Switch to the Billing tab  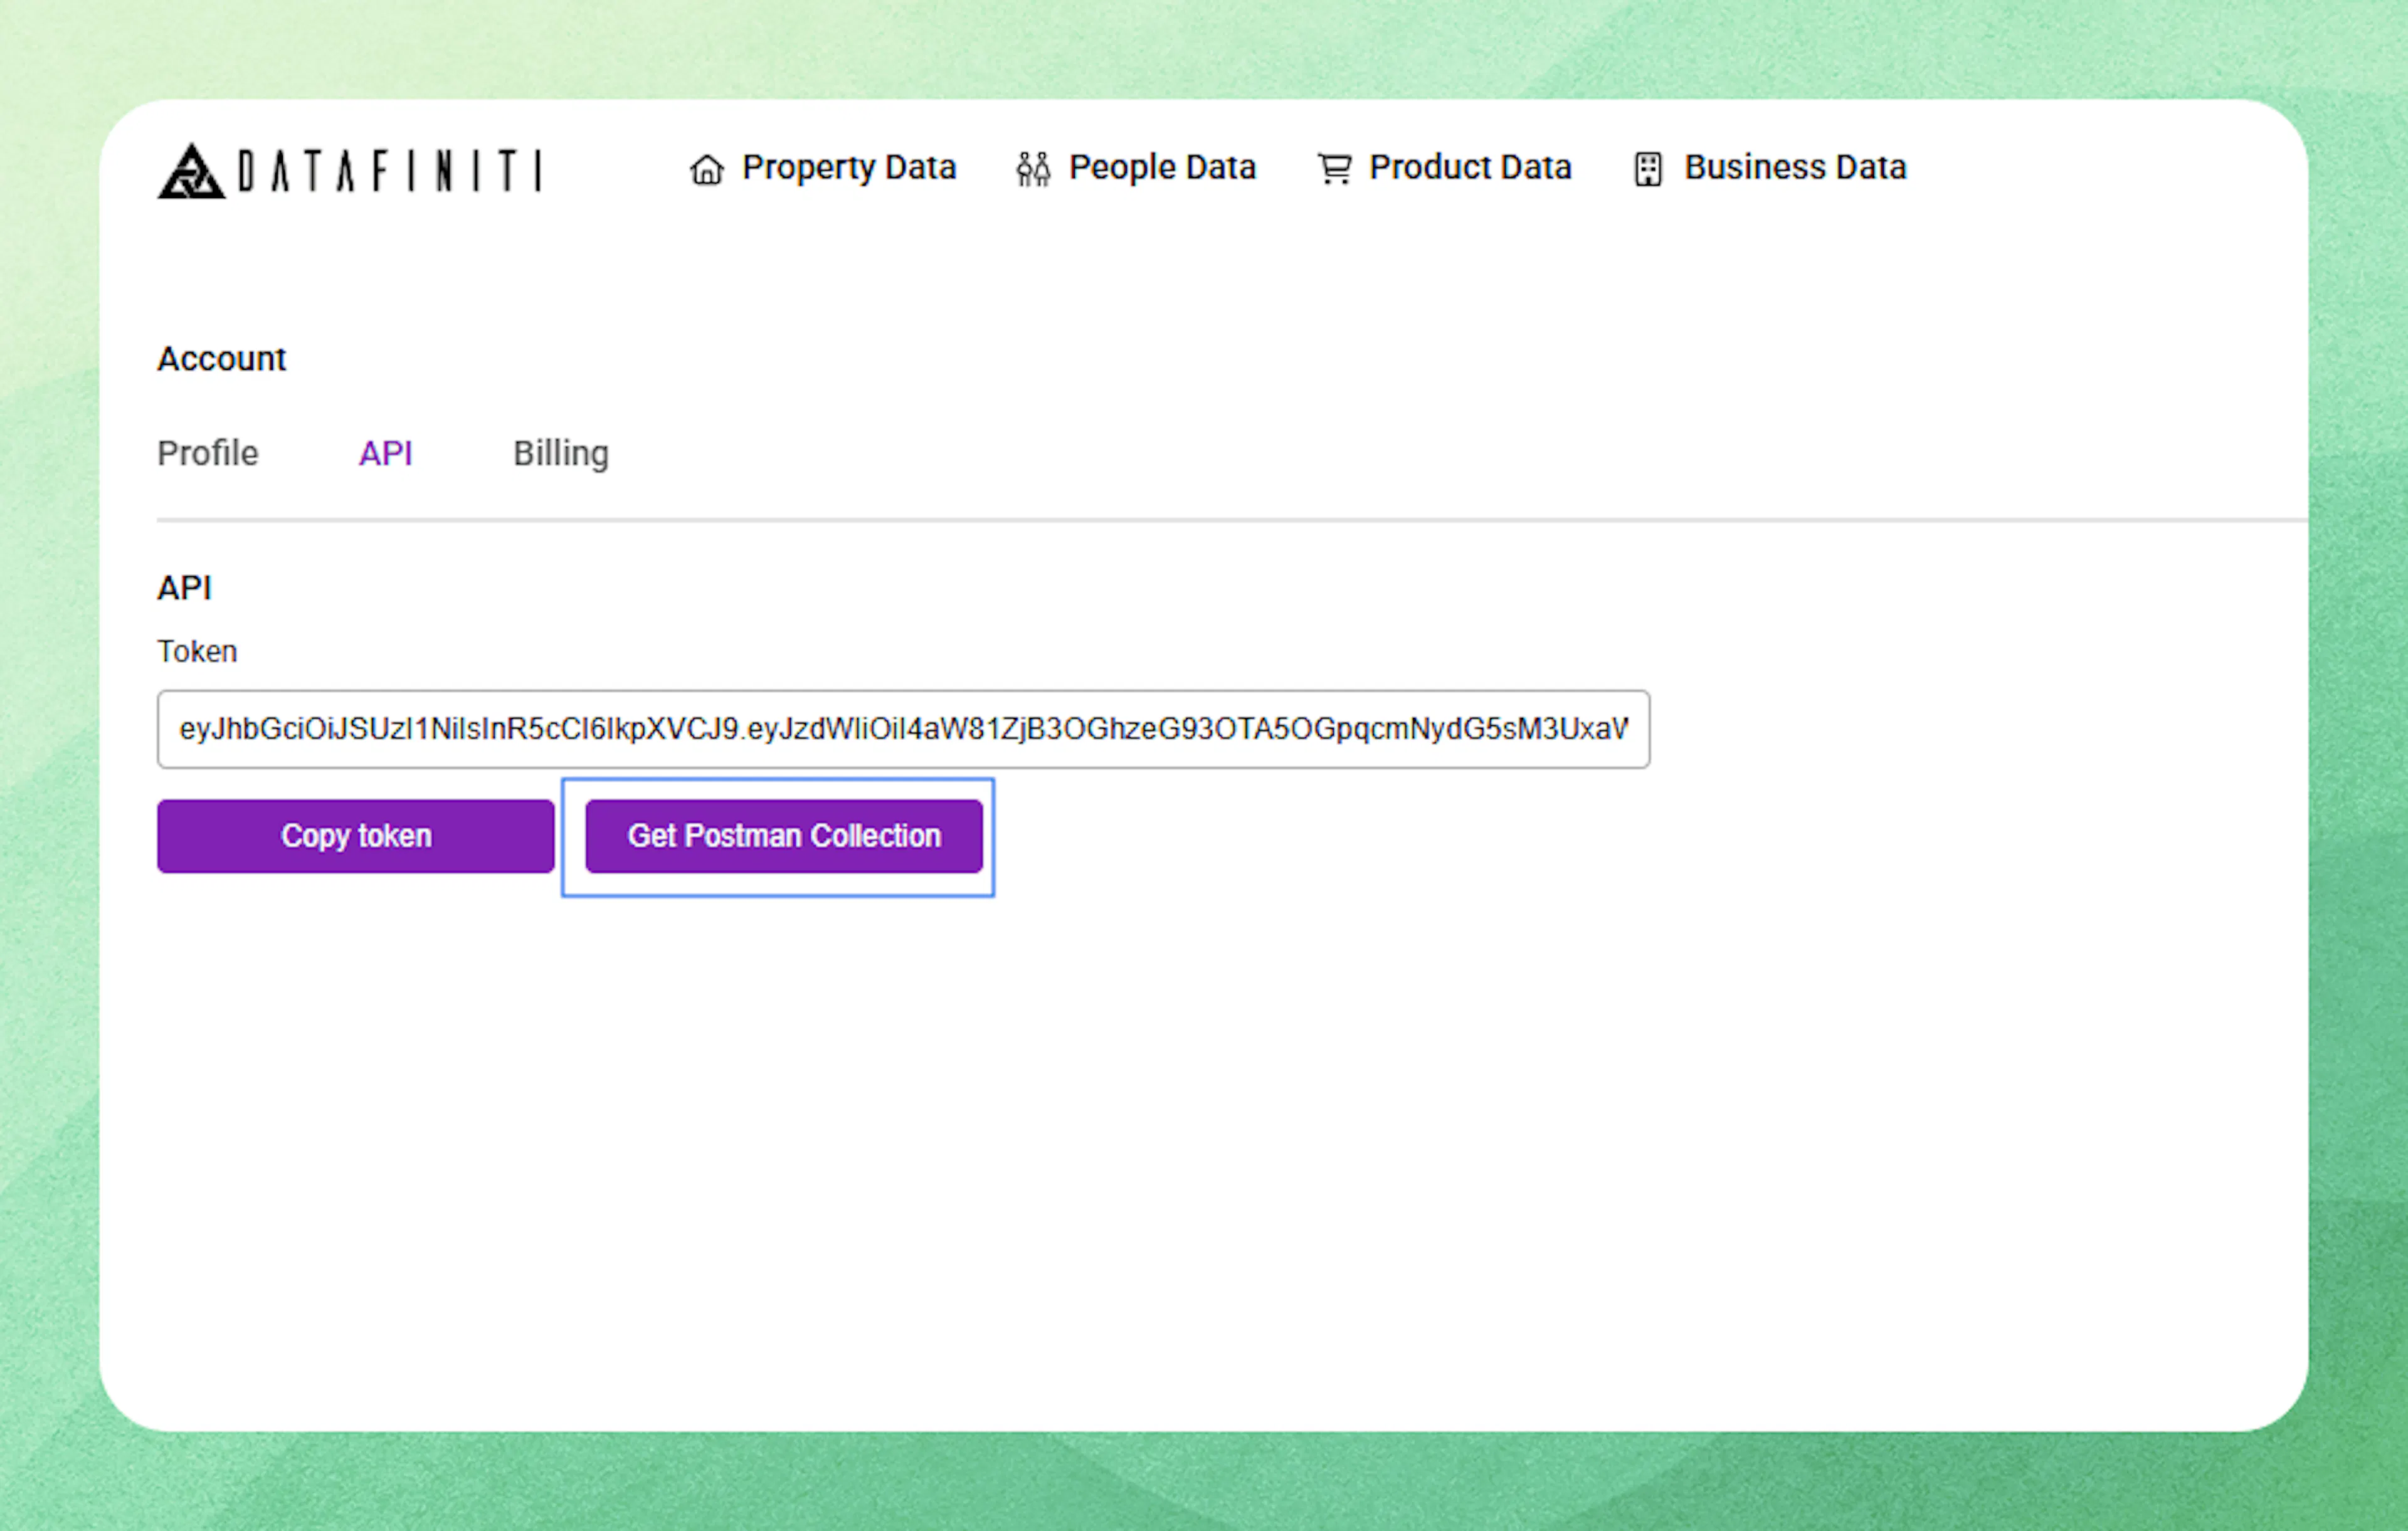click(x=561, y=454)
